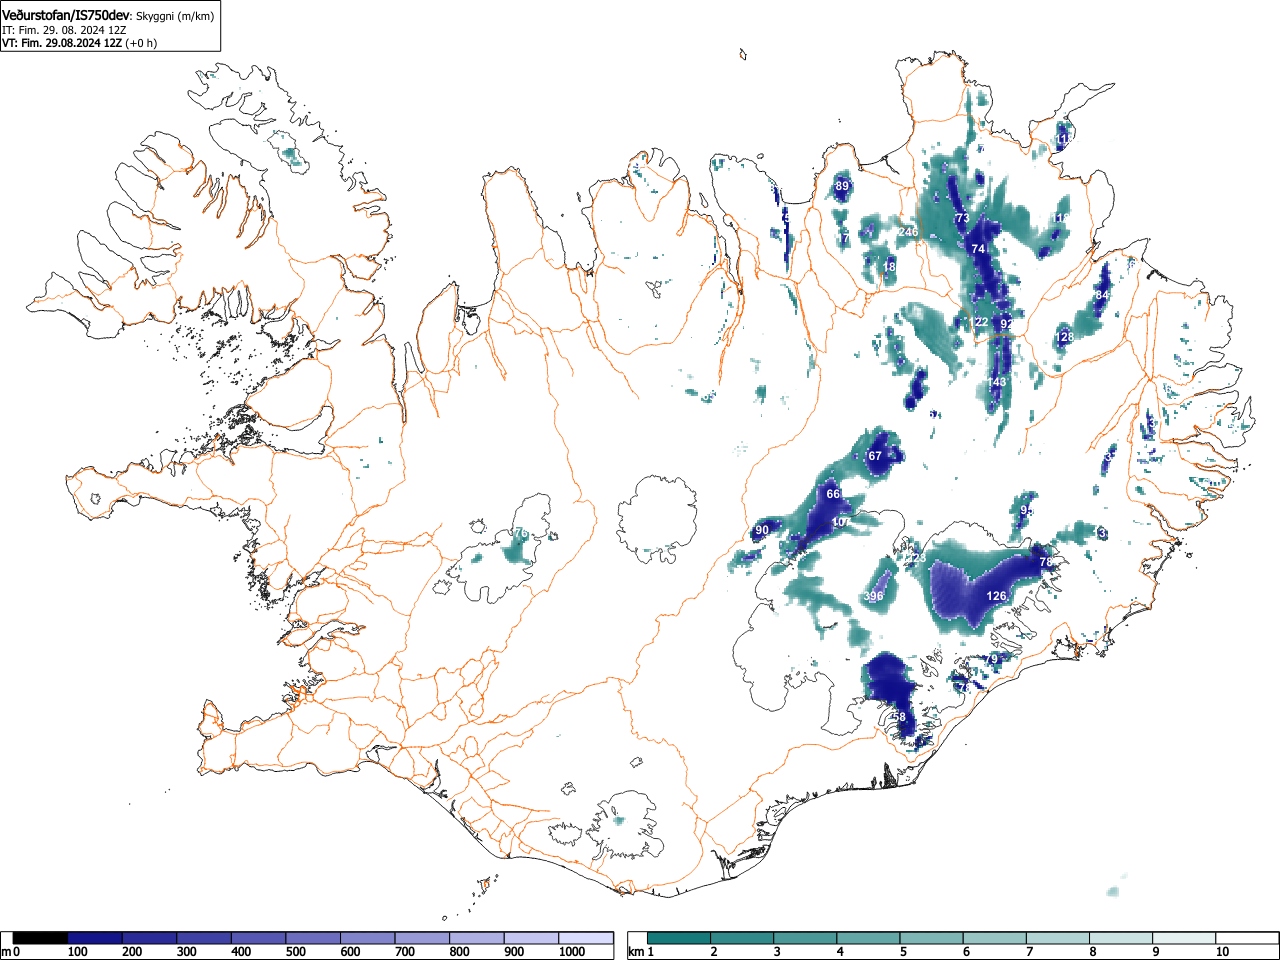The image size is (1280, 960).
Task: Click the 'm 0' label on meter scale
Action: click(x=11, y=952)
